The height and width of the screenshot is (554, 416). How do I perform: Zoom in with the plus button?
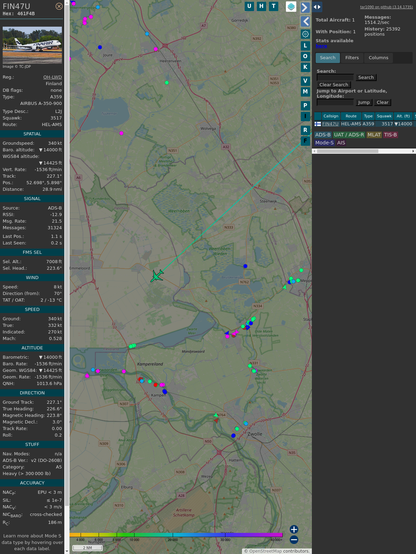pyautogui.click(x=294, y=529)
